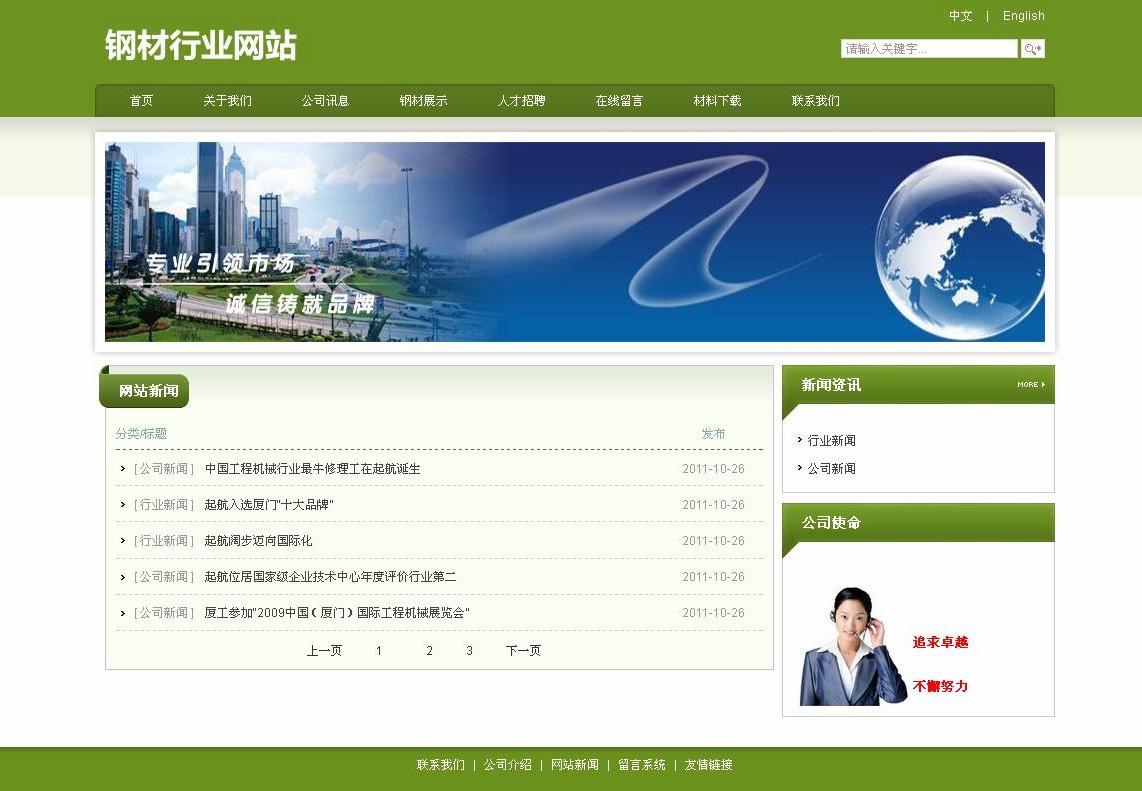Open the 行业新闻 category in sidebar
The image size is (1142, 791).
click(831, 441)
